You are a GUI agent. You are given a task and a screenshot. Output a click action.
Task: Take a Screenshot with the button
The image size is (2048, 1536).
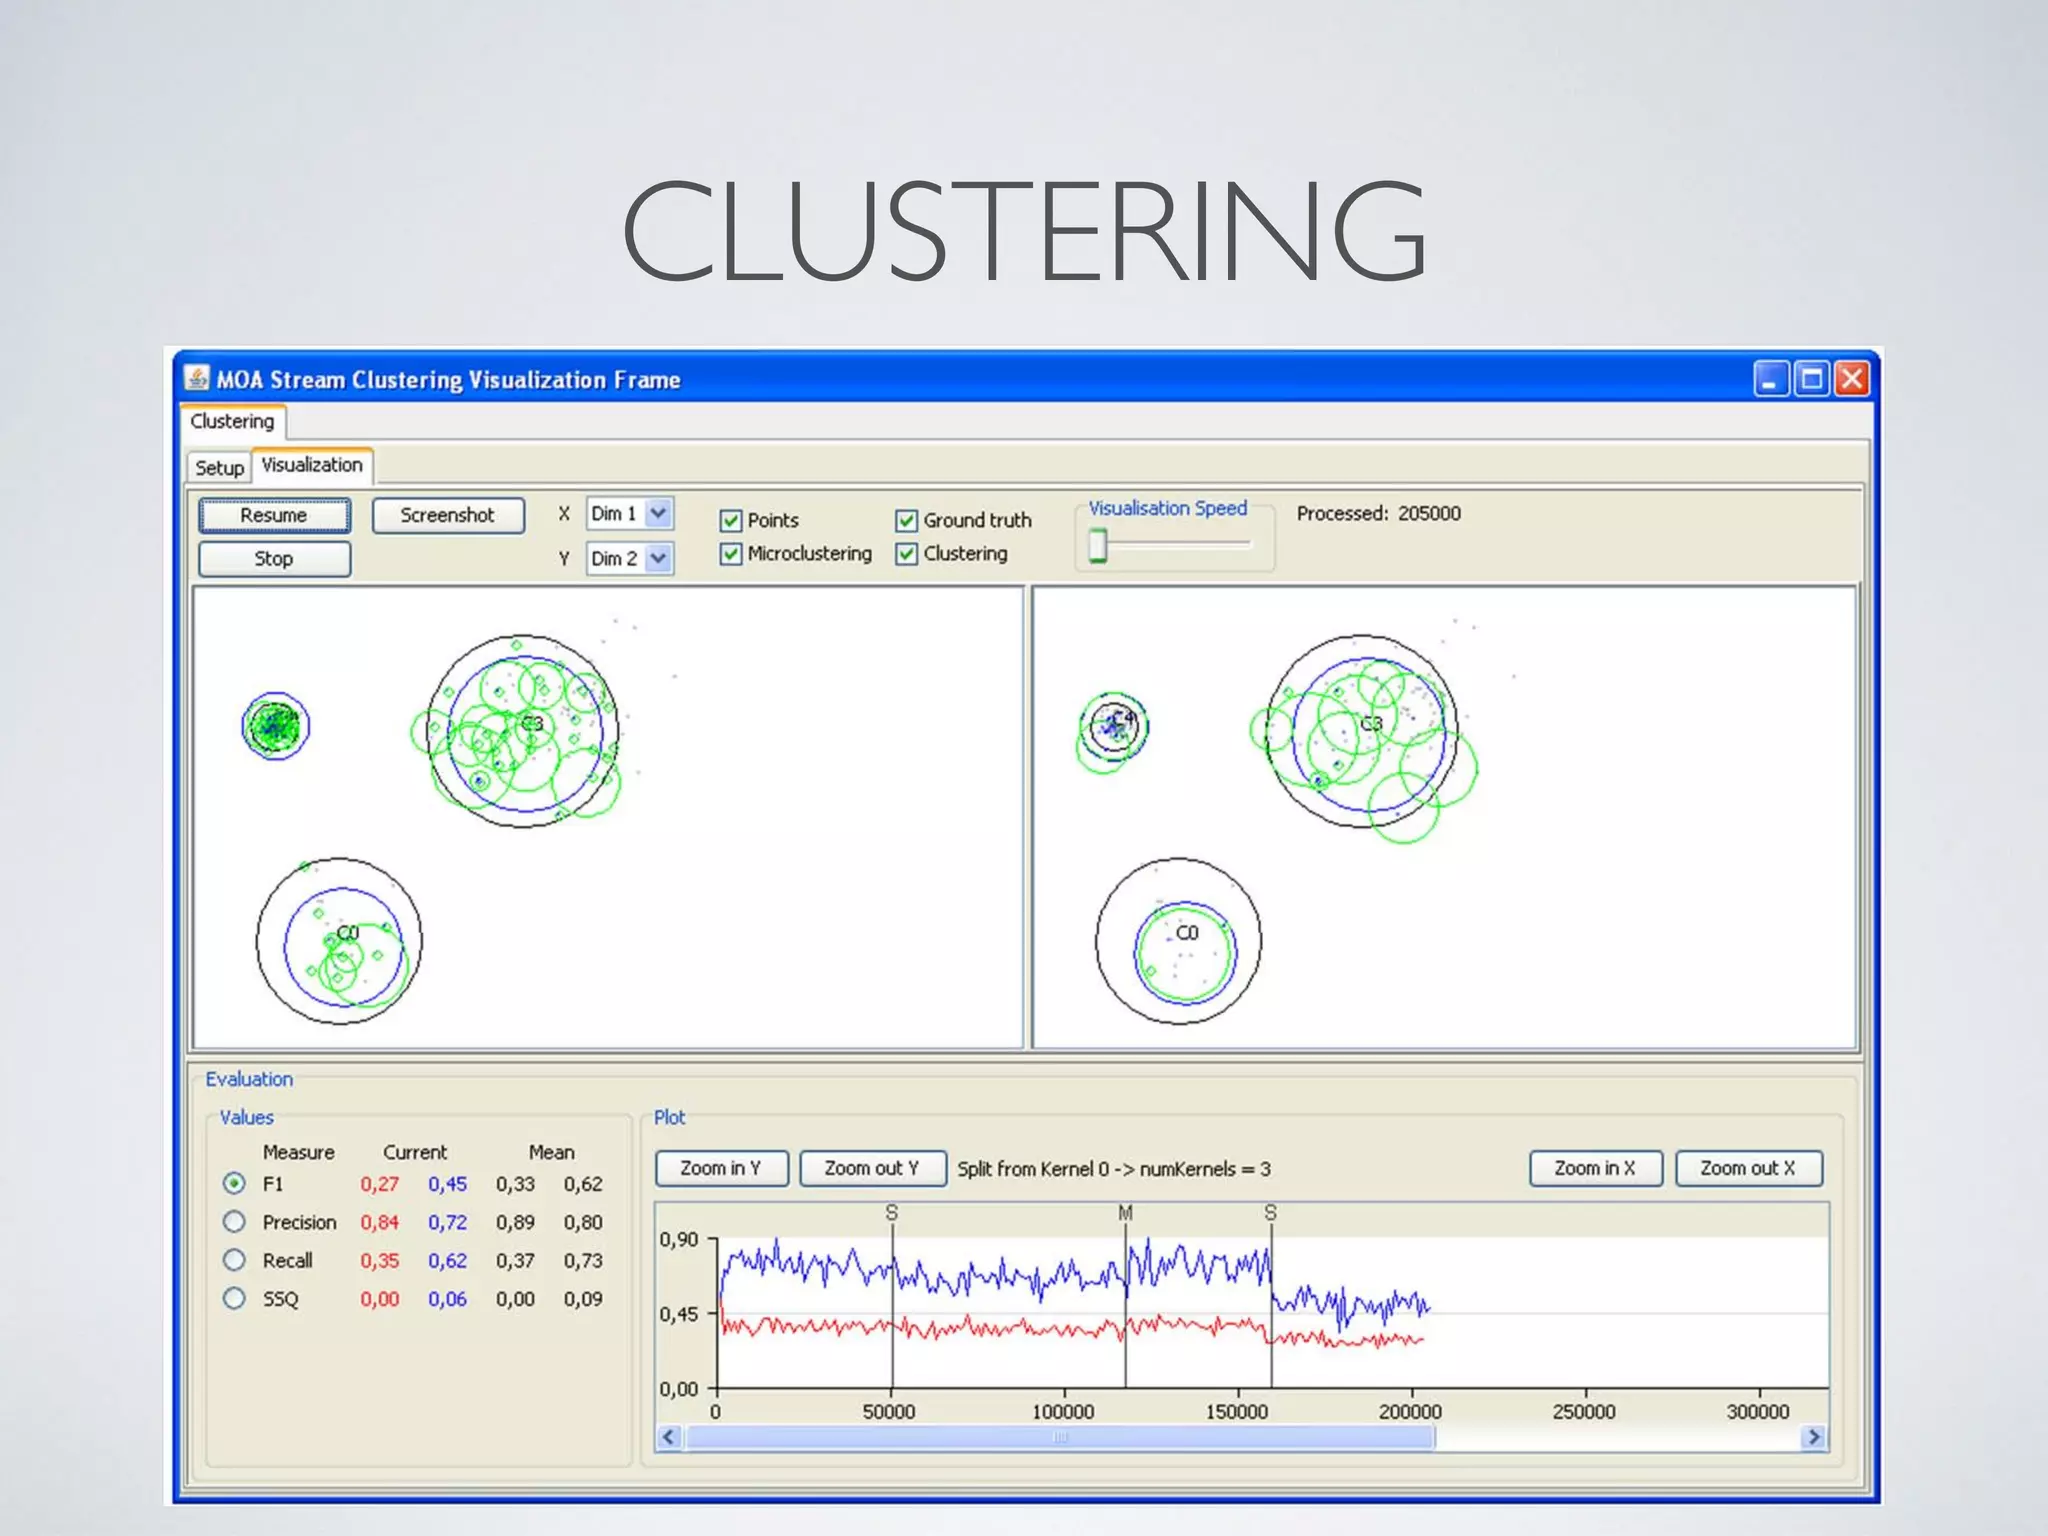pyautogui.click(x=448, y=515)
